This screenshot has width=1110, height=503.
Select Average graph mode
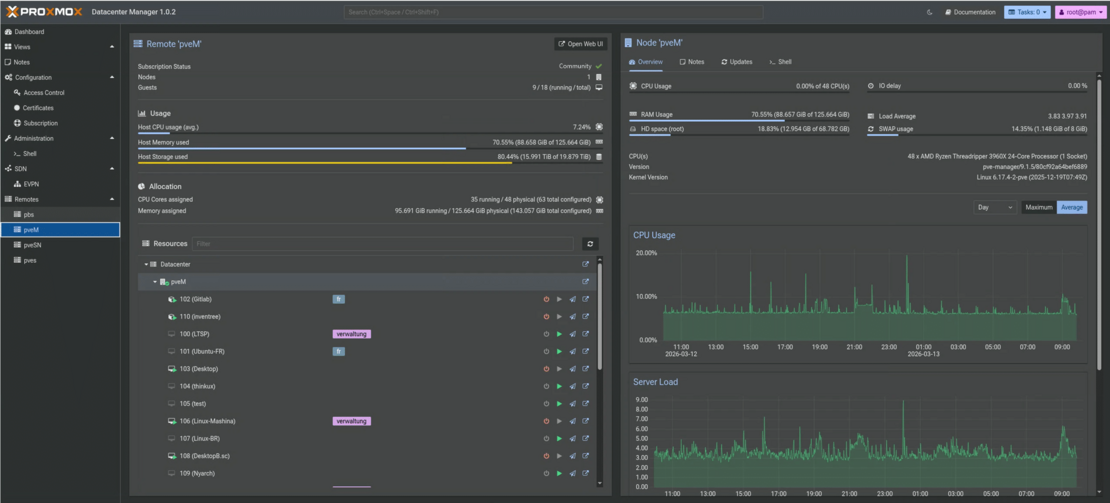1072,207
